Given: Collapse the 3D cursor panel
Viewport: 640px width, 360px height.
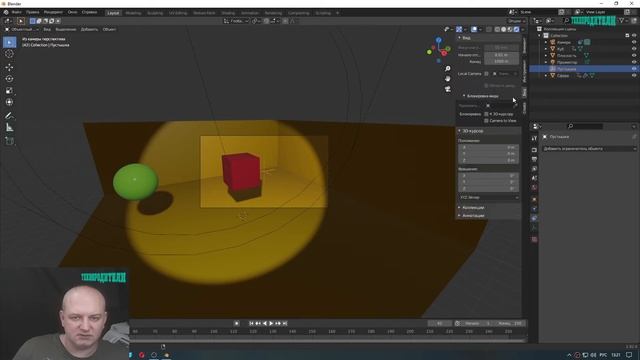Looking at the screenshot, I should [460, 131].
